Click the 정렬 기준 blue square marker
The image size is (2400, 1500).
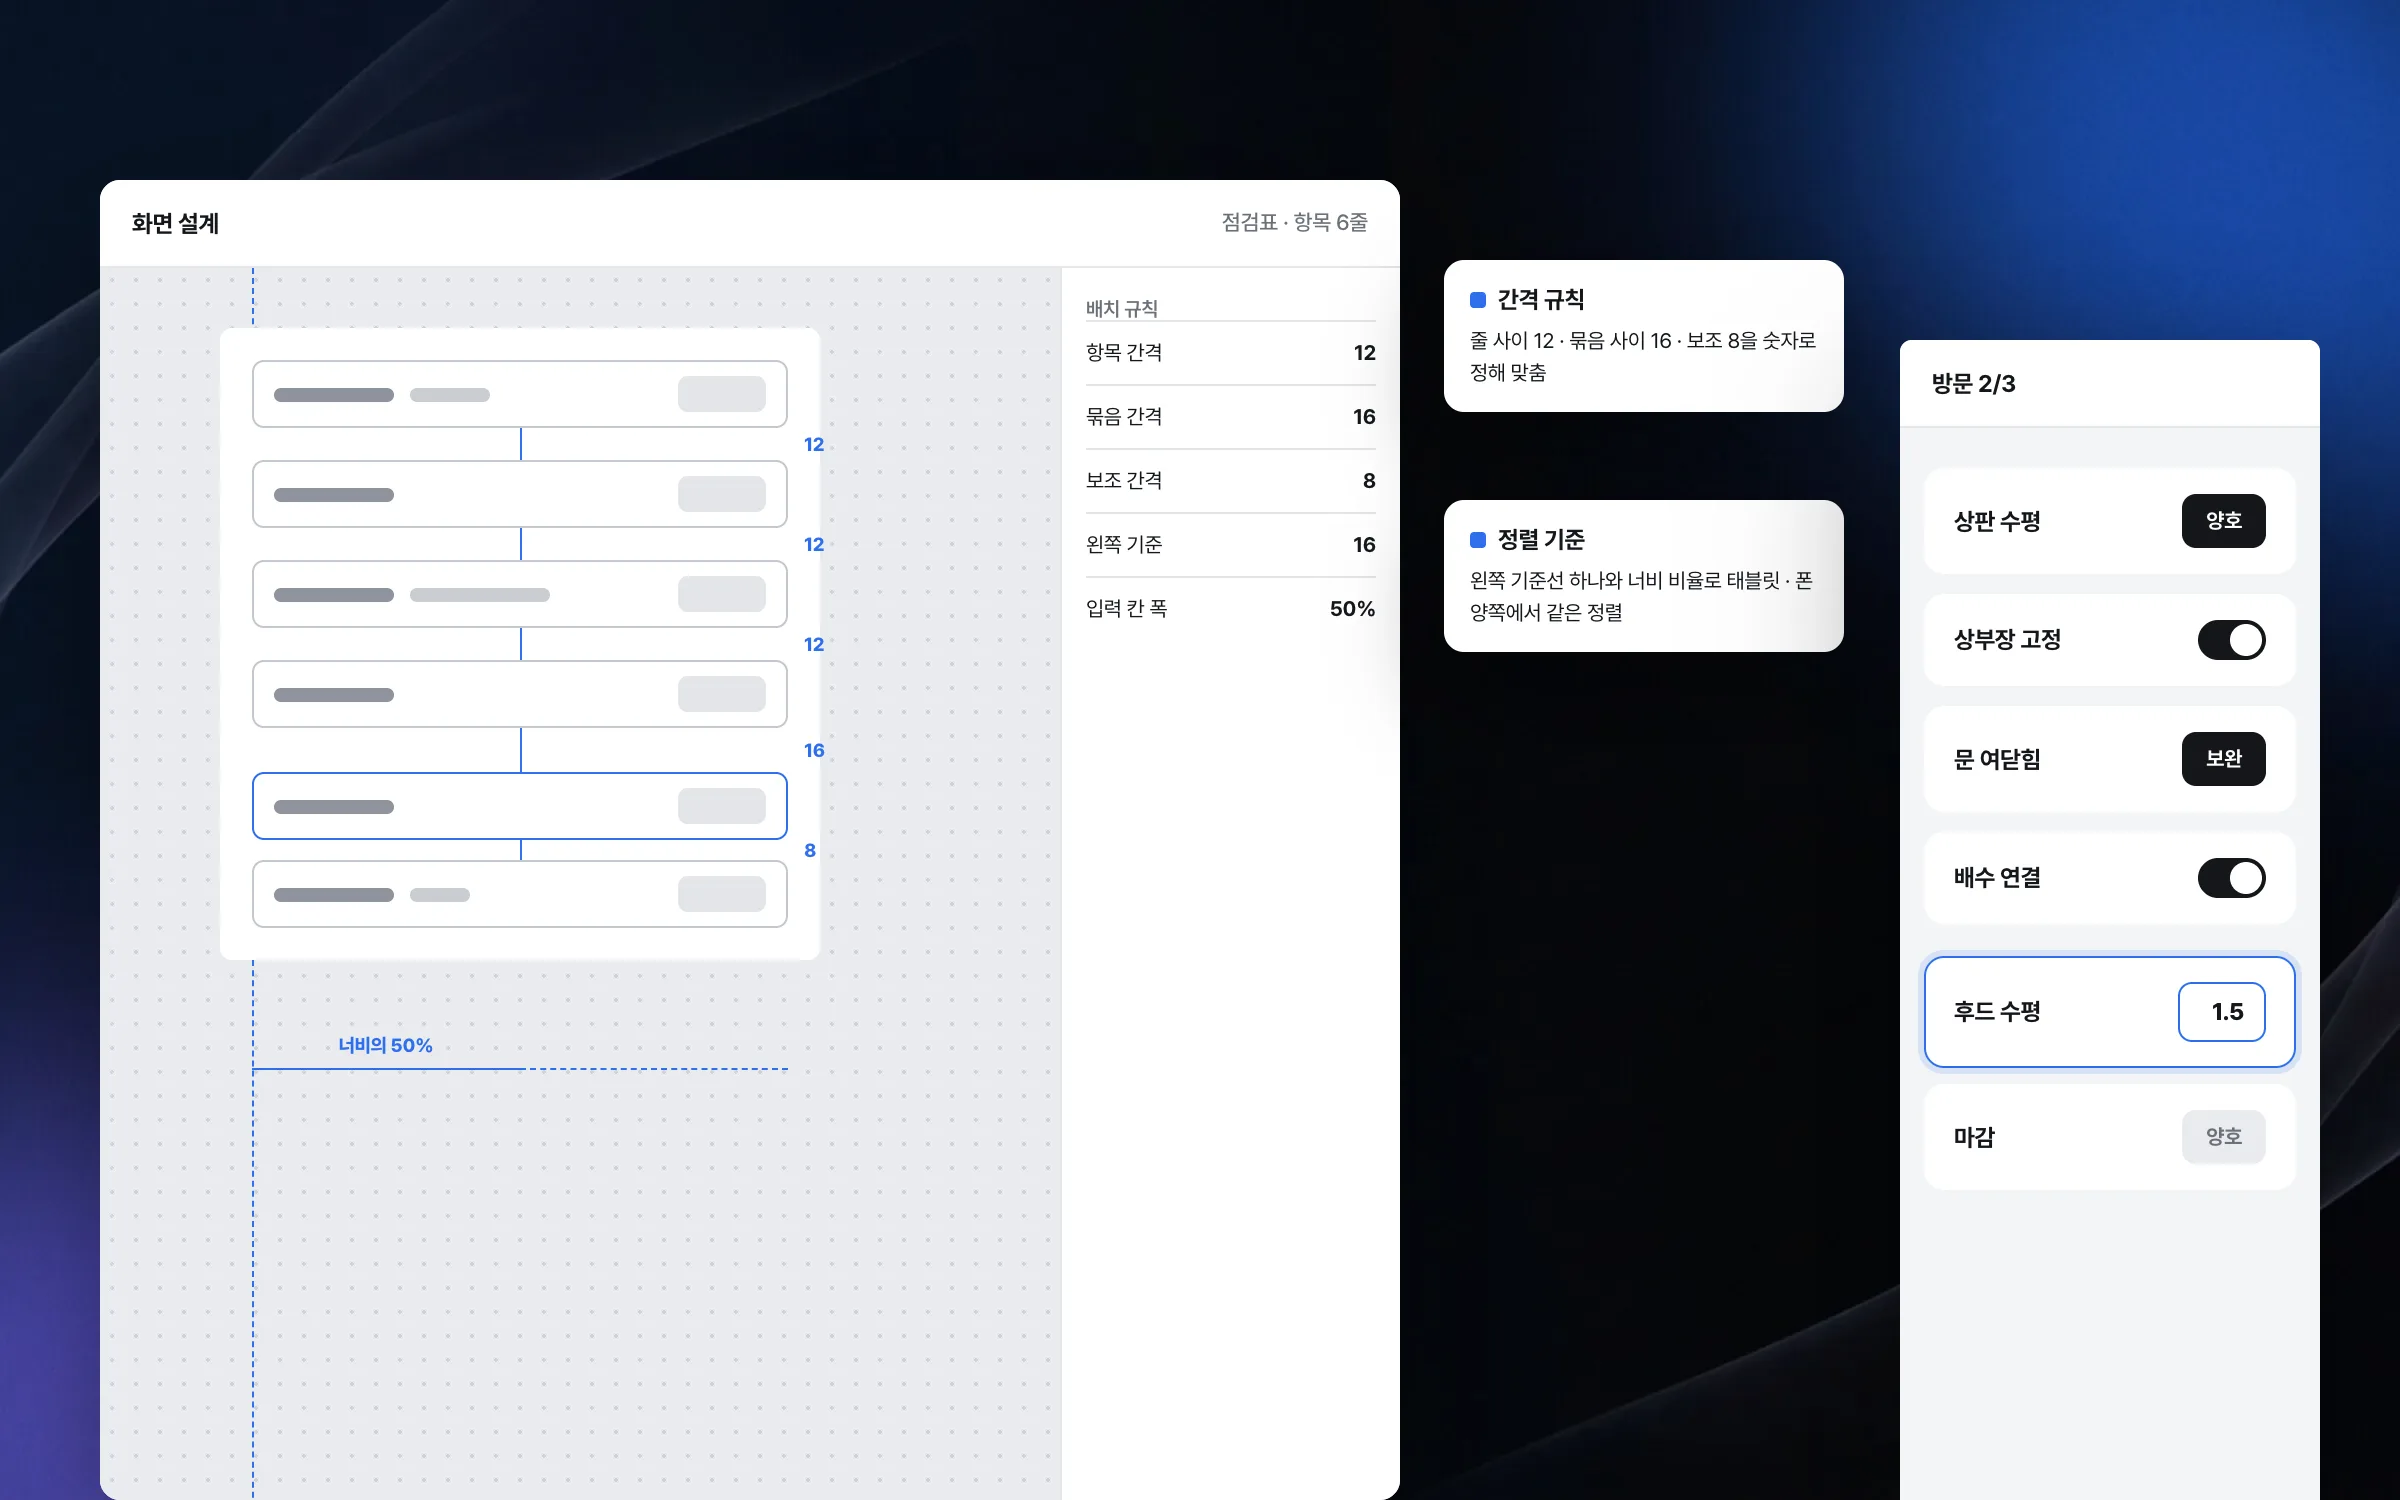click(x=1478, y=540)
